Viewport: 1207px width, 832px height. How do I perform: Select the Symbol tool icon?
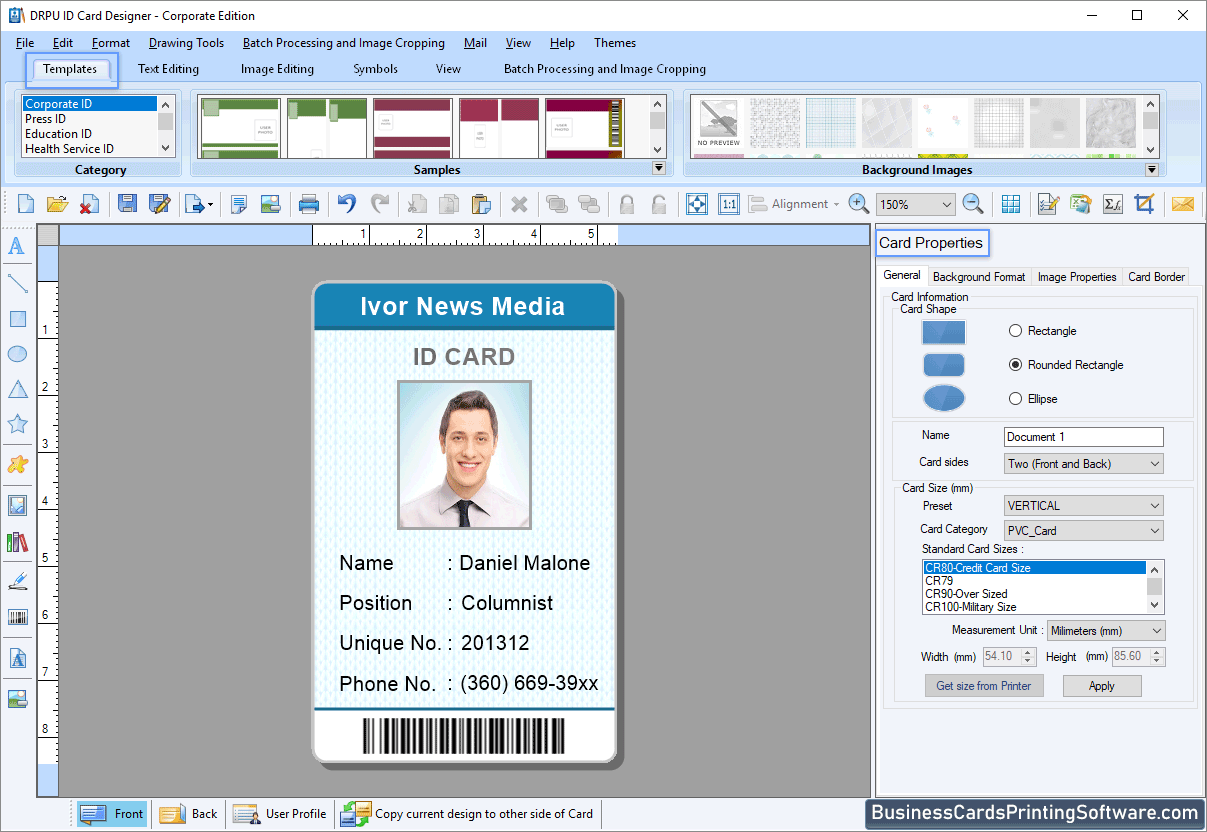click(x=17, y=464)
